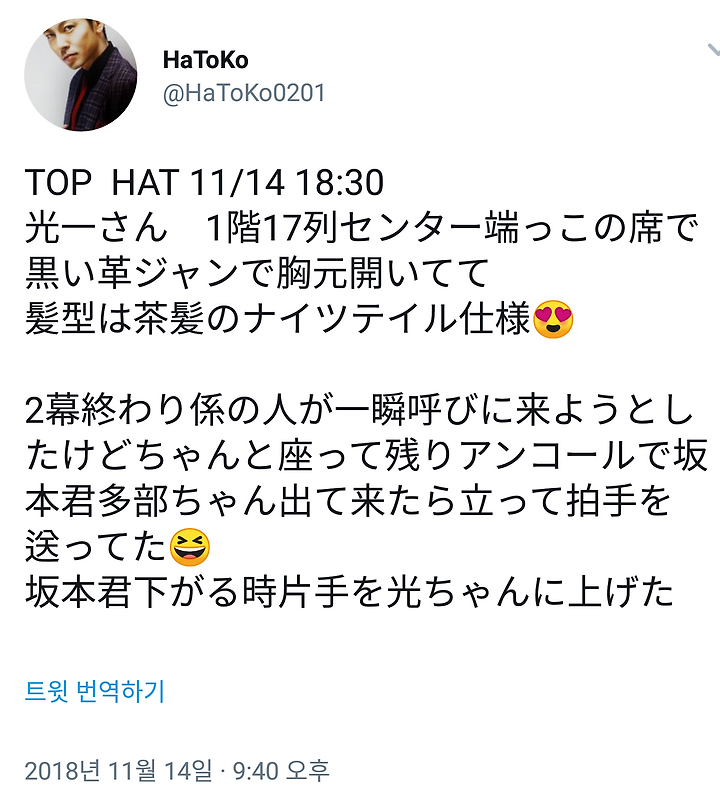Screen dimensions: 720x810
Task: Click the 9:40 오후 posting time
Action: tap(281, 771)
